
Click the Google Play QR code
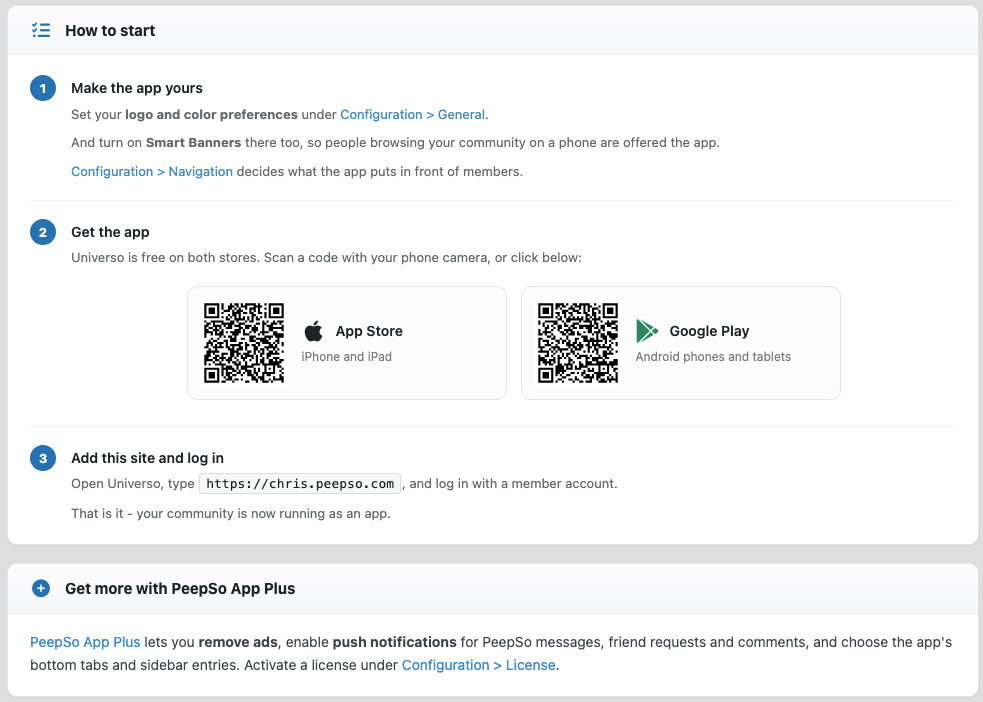click(x=578, y=343)
